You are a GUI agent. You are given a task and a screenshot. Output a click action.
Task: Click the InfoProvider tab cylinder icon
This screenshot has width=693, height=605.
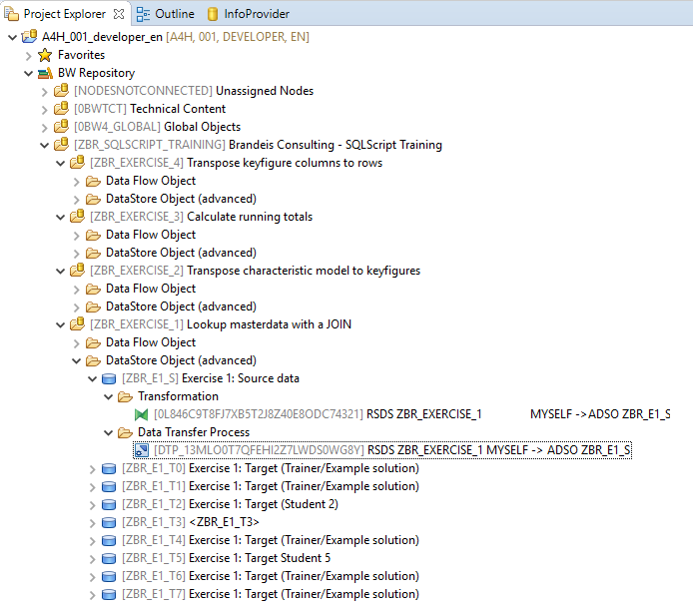[213, 14]
